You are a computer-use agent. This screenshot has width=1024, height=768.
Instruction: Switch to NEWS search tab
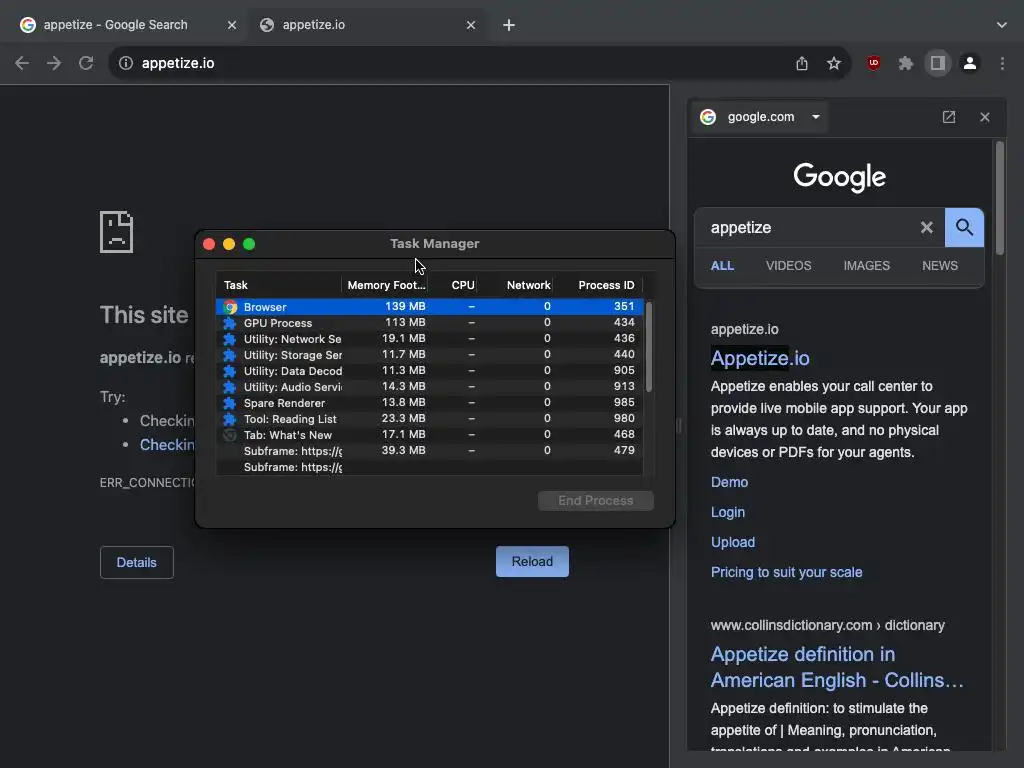click(x=940, y=266)
